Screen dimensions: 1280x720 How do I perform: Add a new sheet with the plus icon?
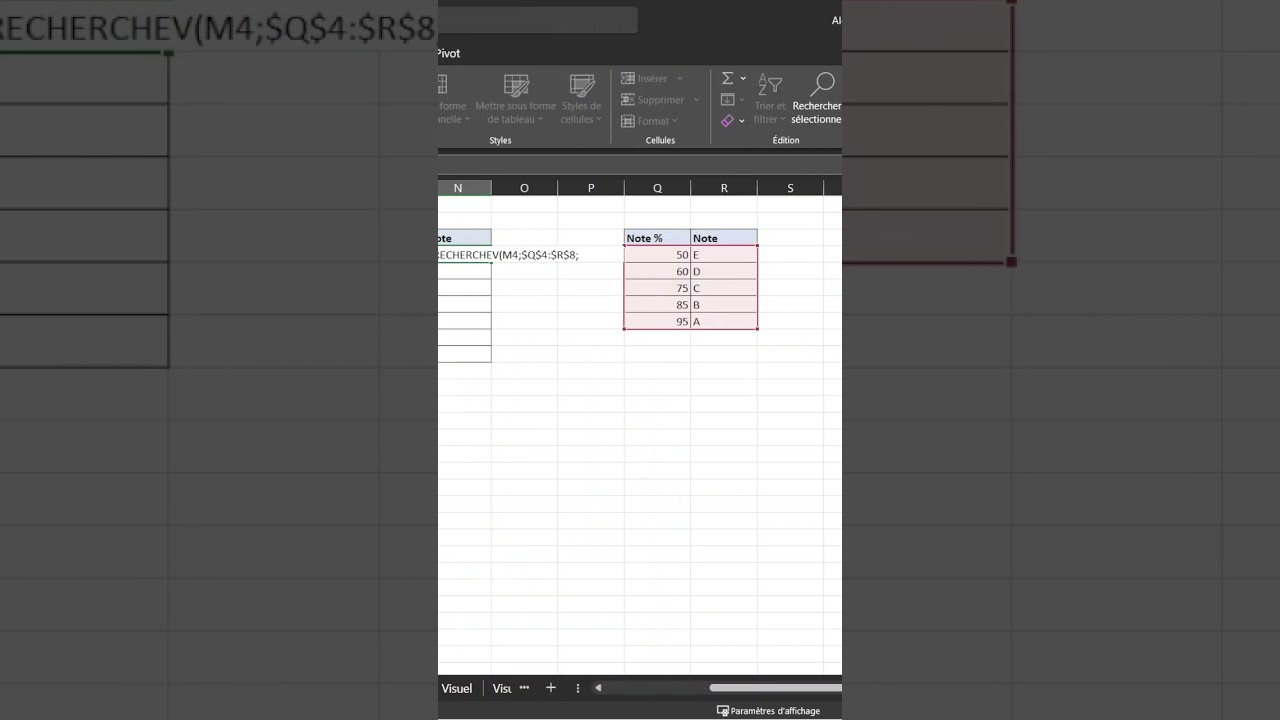550,688
